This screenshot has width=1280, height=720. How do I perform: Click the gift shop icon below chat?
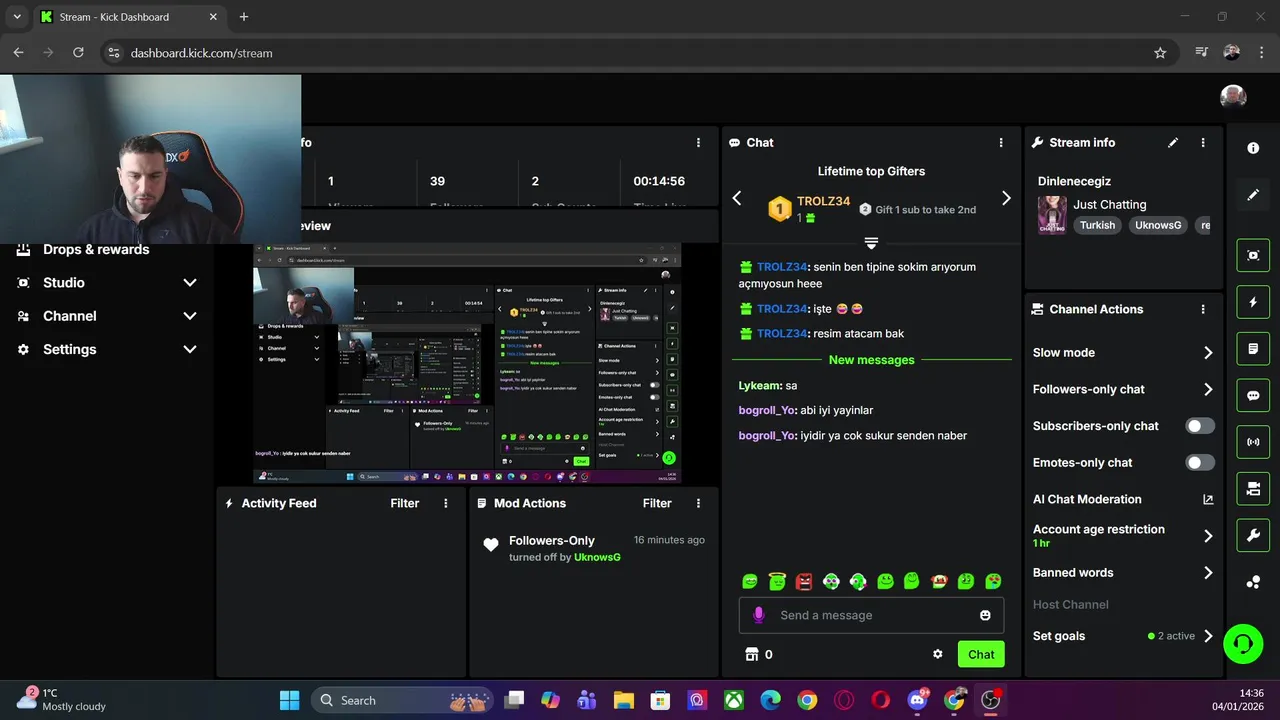click(752, 654)
